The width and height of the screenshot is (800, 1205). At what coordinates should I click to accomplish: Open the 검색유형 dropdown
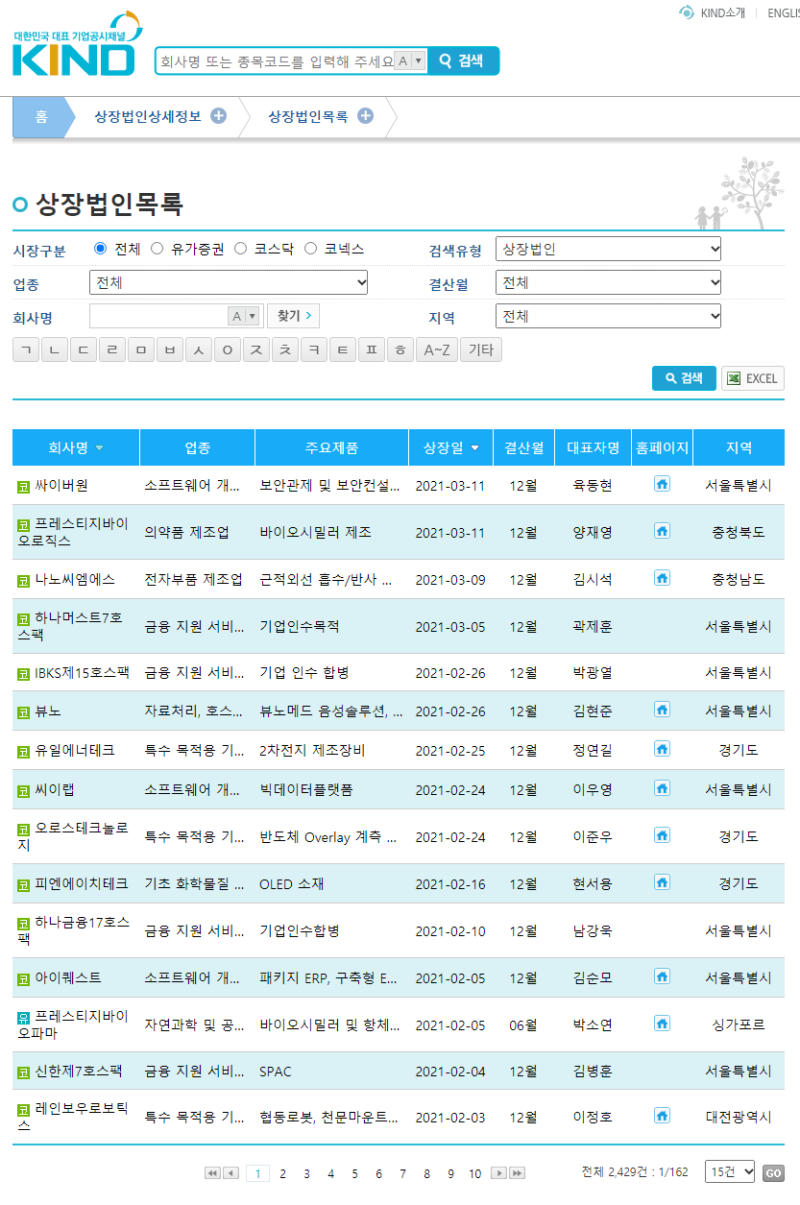pos(608,248)
